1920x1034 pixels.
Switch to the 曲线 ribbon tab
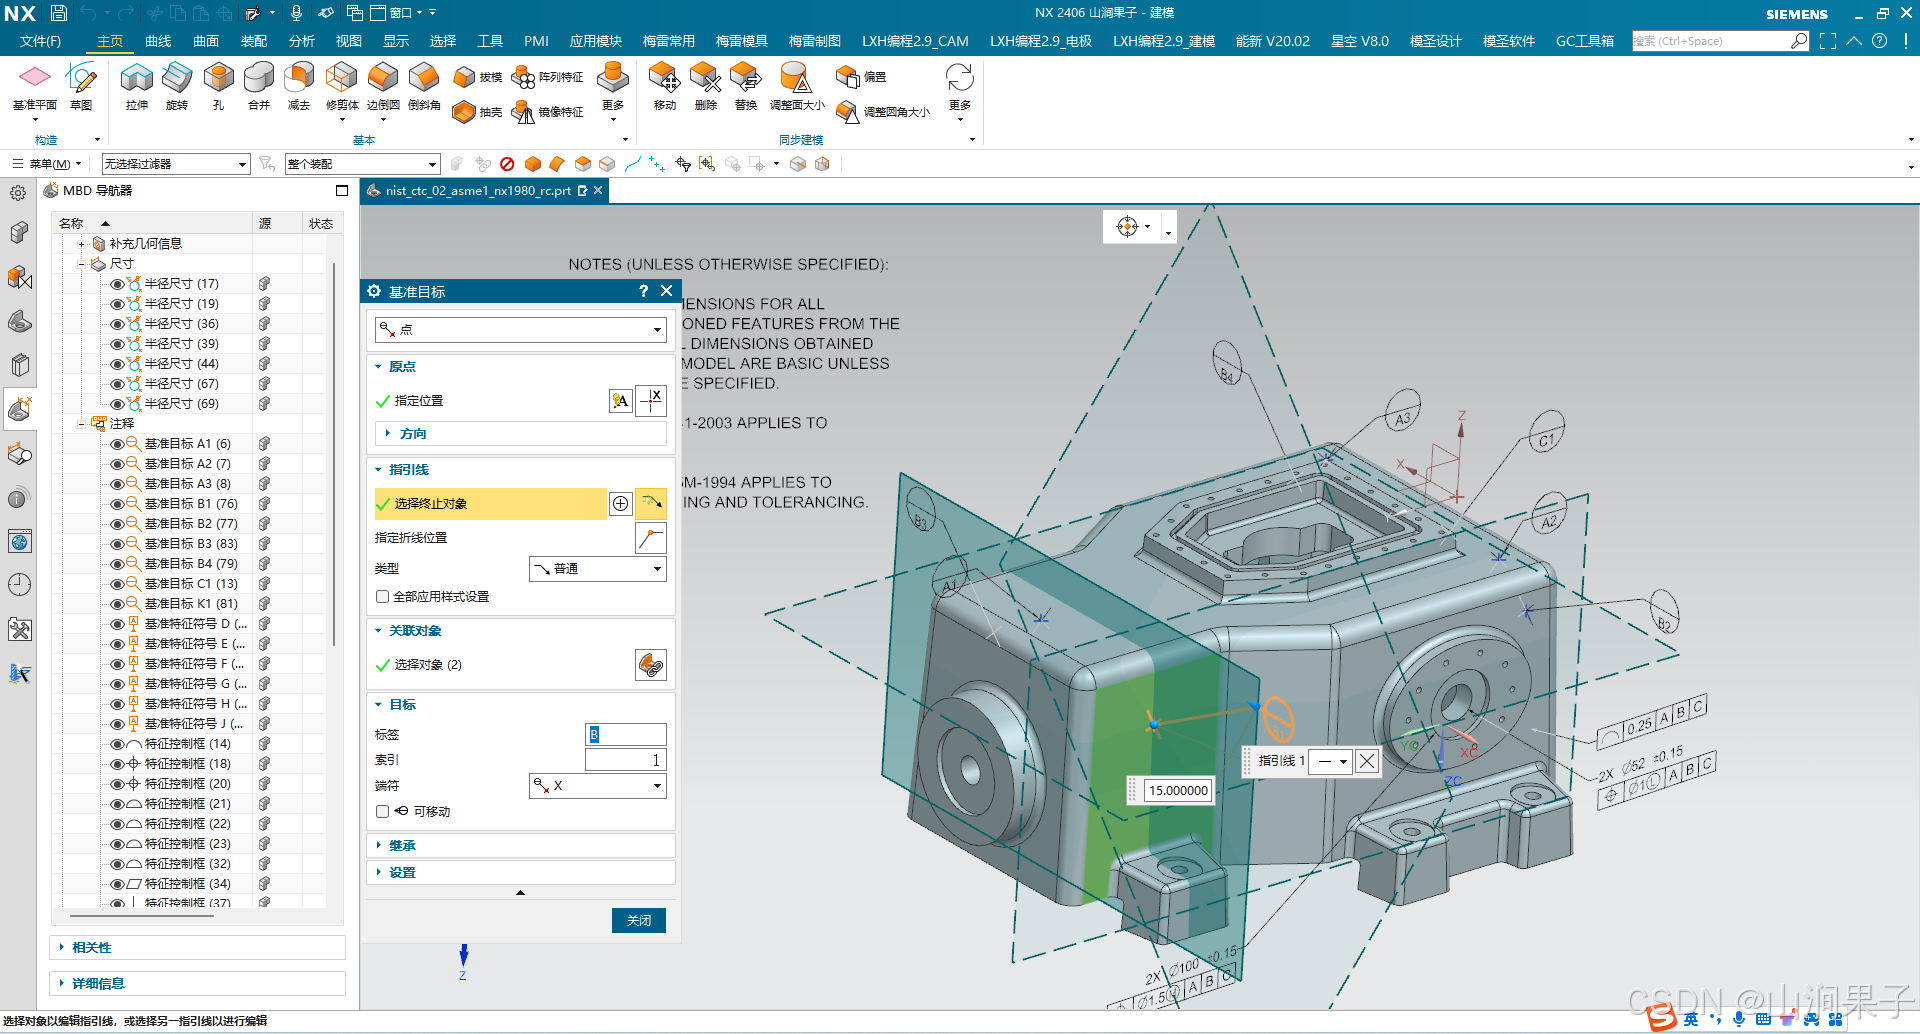(158, 41)
